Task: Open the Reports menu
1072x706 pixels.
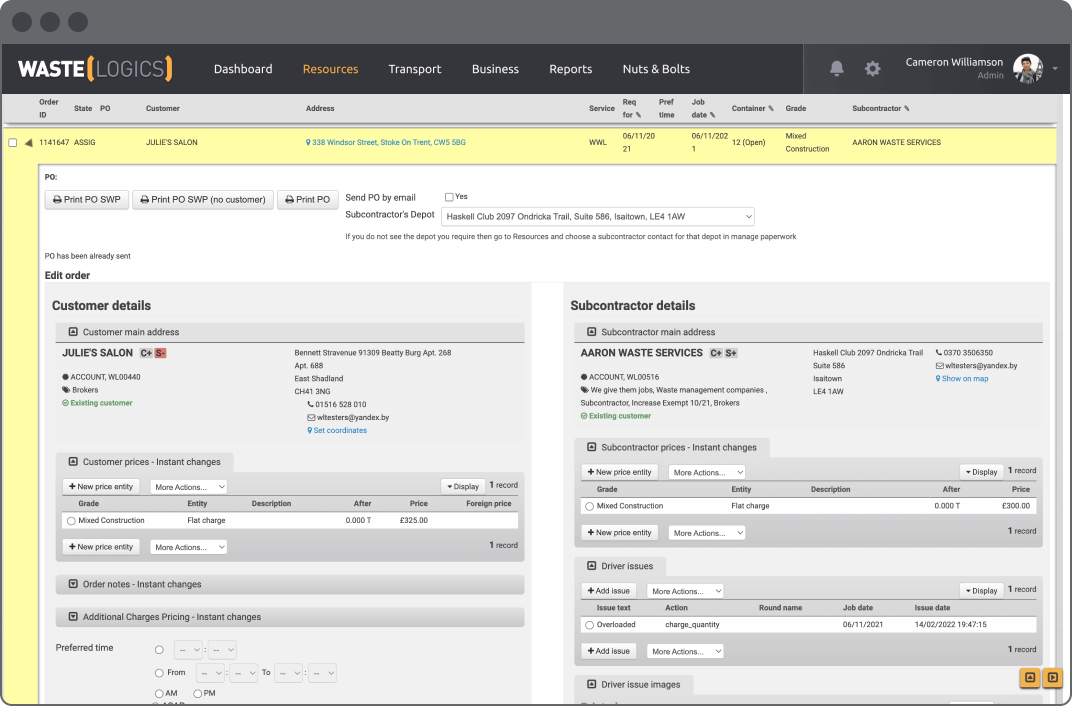Action: point(570,69)
